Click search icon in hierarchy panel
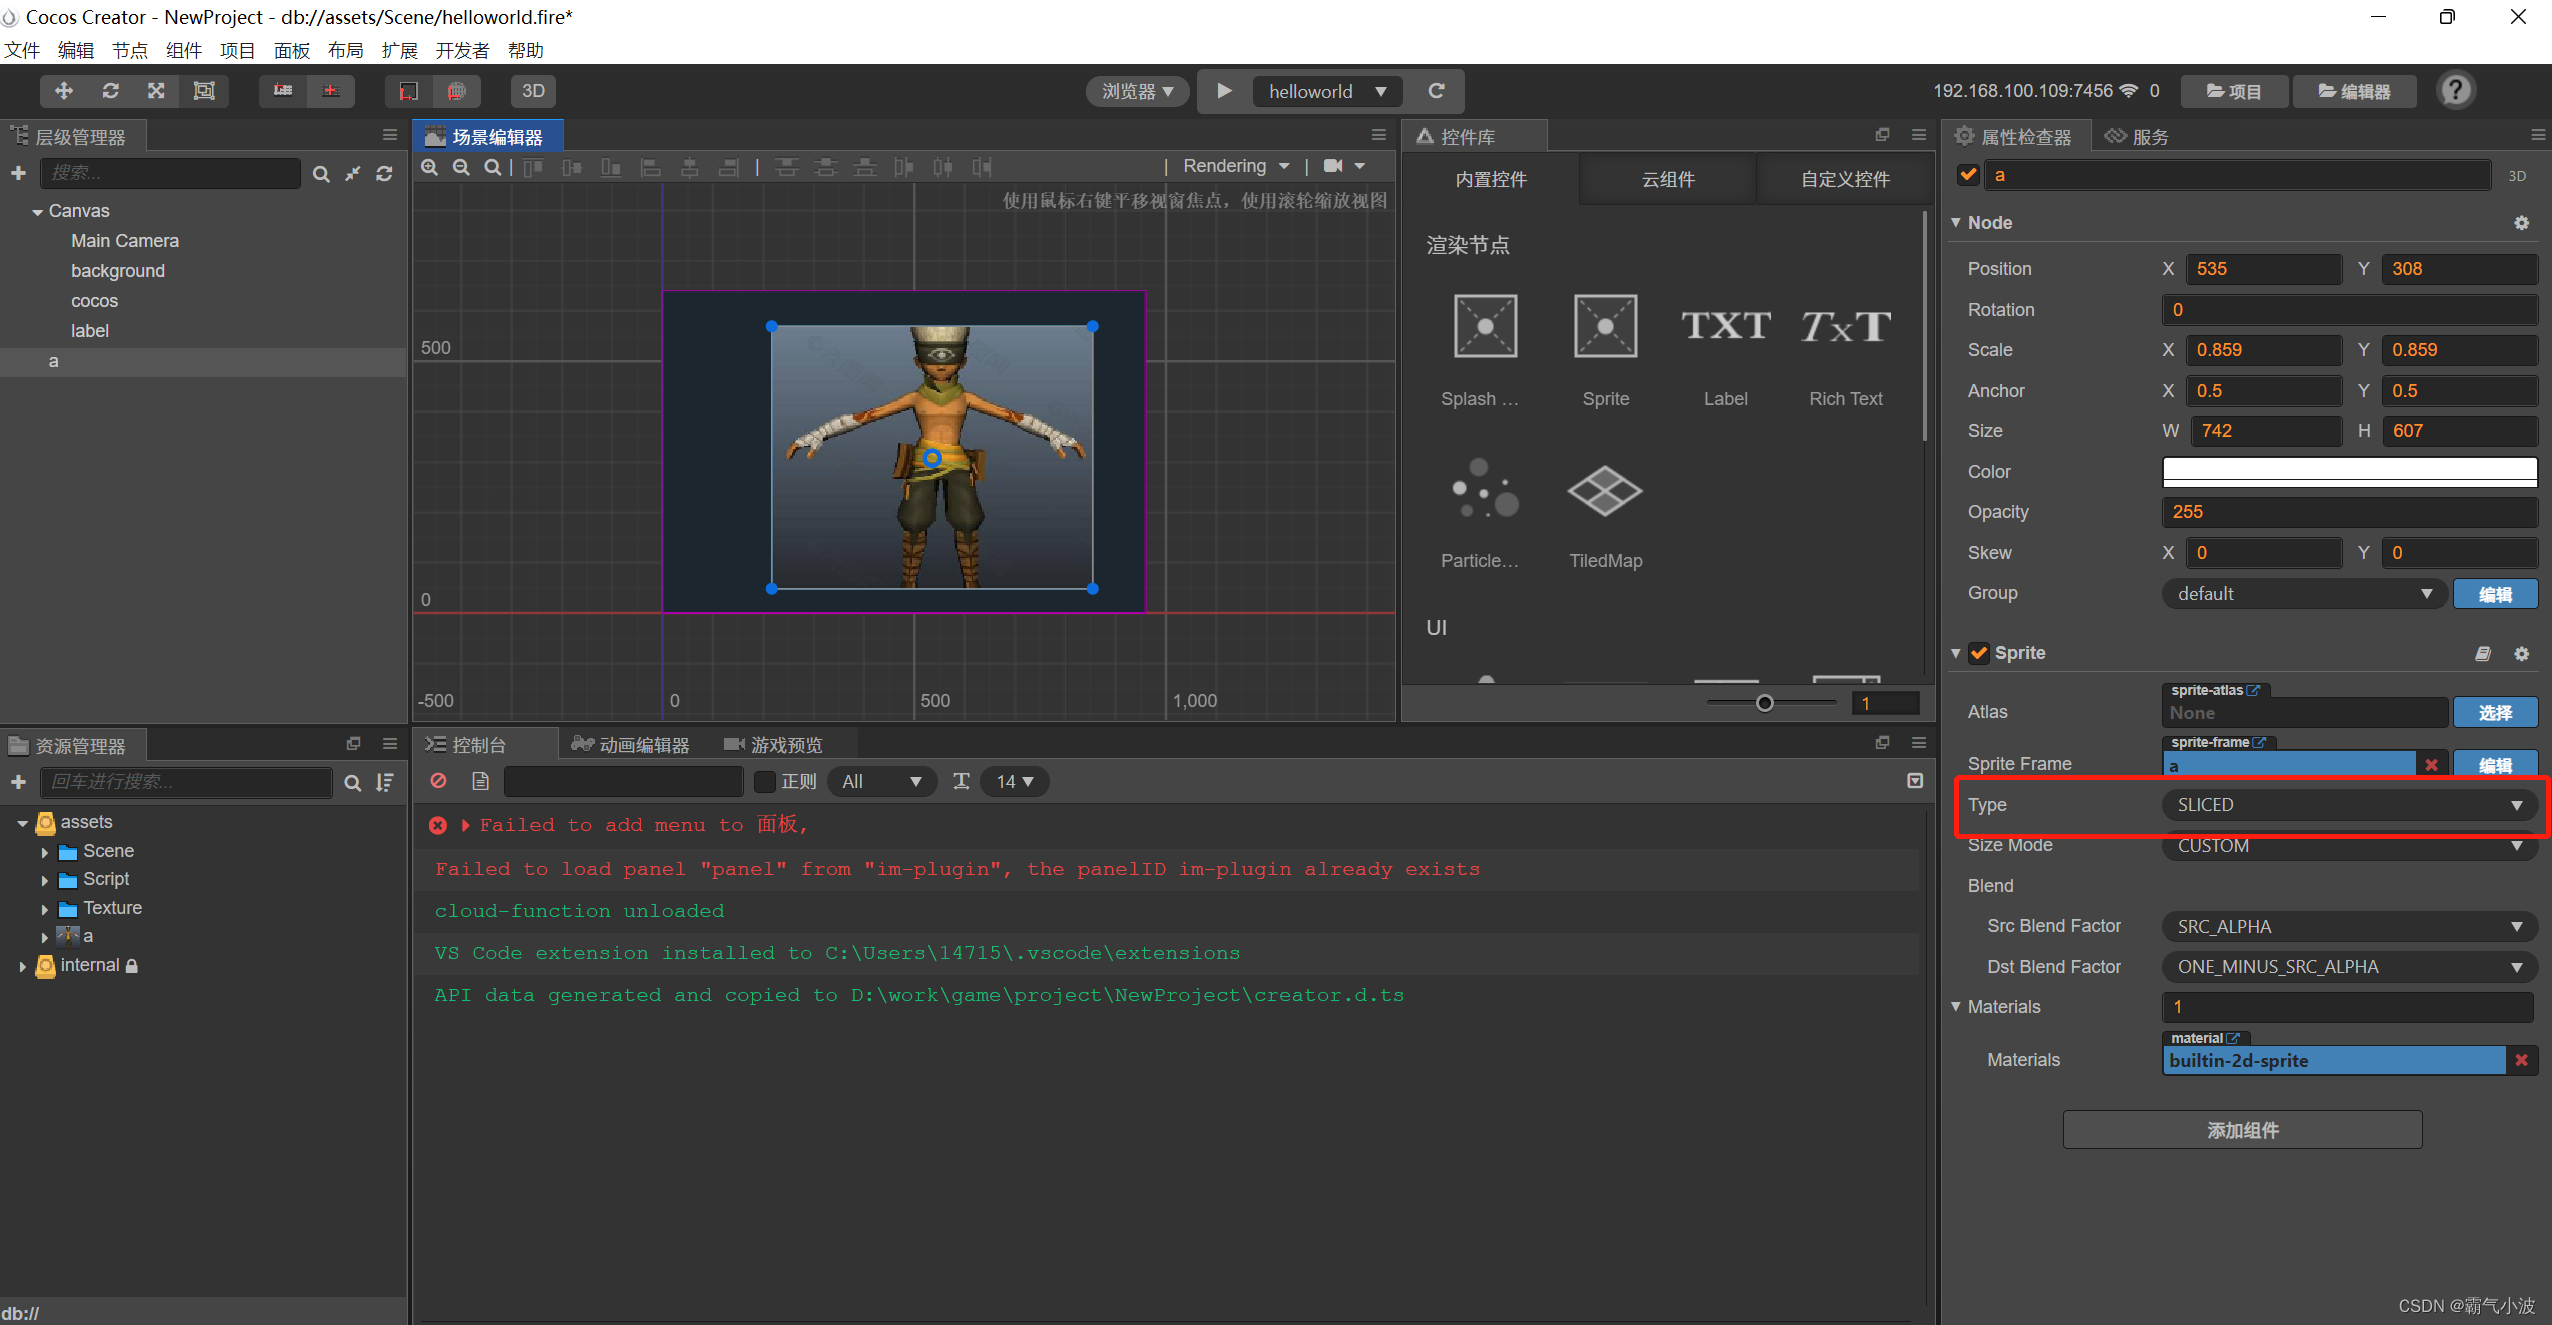 pos(320,174)
